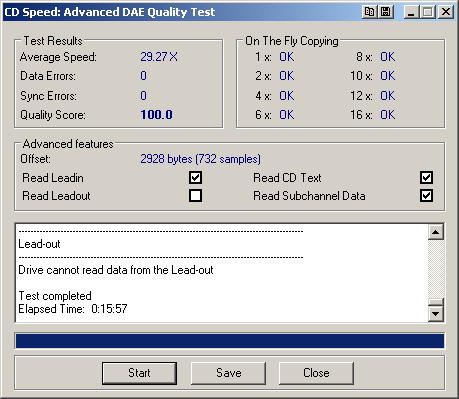Click the Save button at the bottom
459x399 pixels.
coord(228,373)
